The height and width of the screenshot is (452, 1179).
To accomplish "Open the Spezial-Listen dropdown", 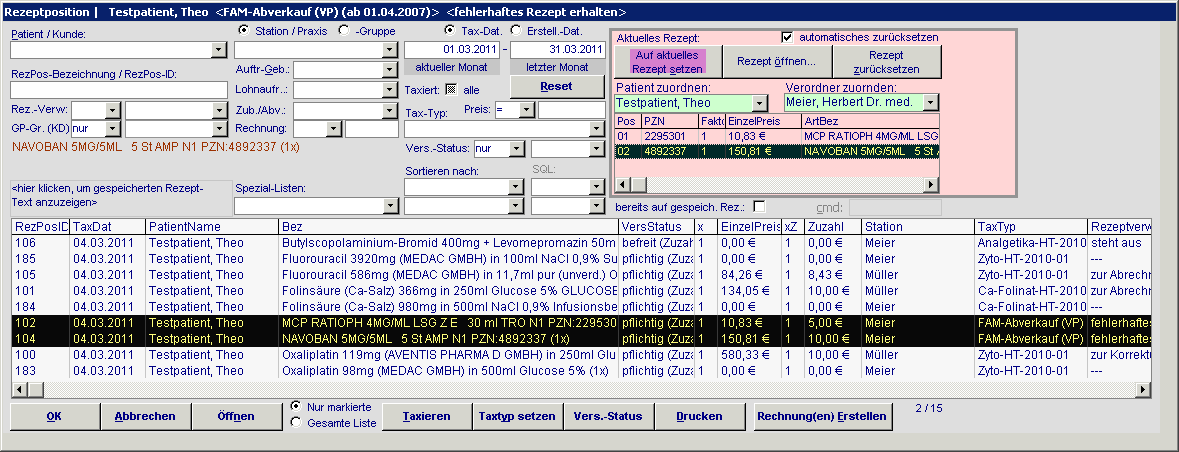I will pos(390,206).
